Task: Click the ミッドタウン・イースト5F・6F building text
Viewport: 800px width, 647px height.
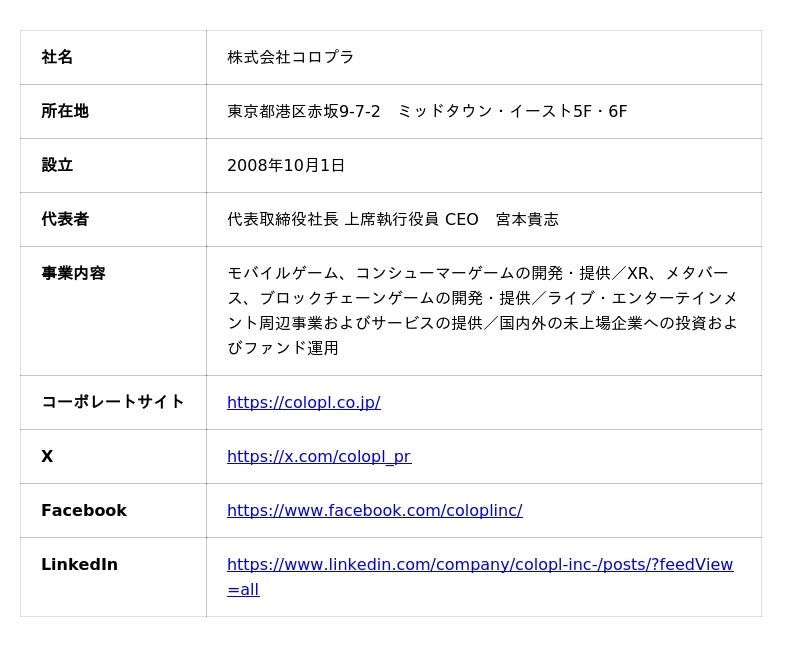Action: (x=512, y=111)
